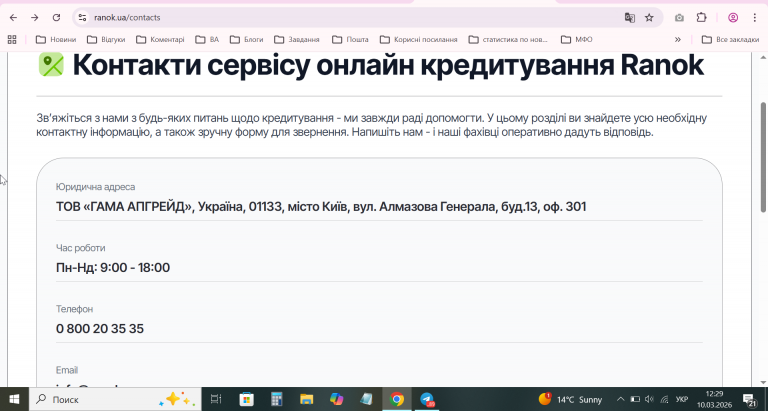Open the tab groups grid icon
768x411 pixels.
coord(12,39)
